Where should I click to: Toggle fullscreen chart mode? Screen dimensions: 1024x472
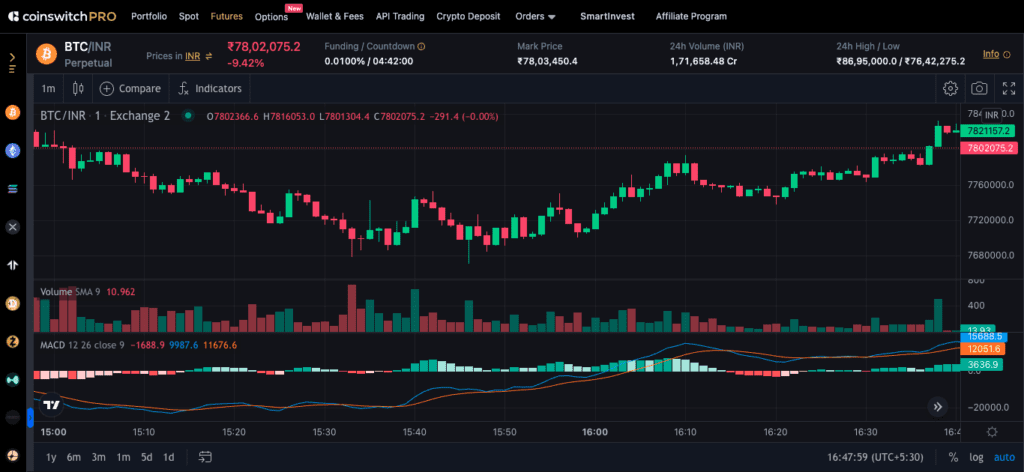(1008, 88)
